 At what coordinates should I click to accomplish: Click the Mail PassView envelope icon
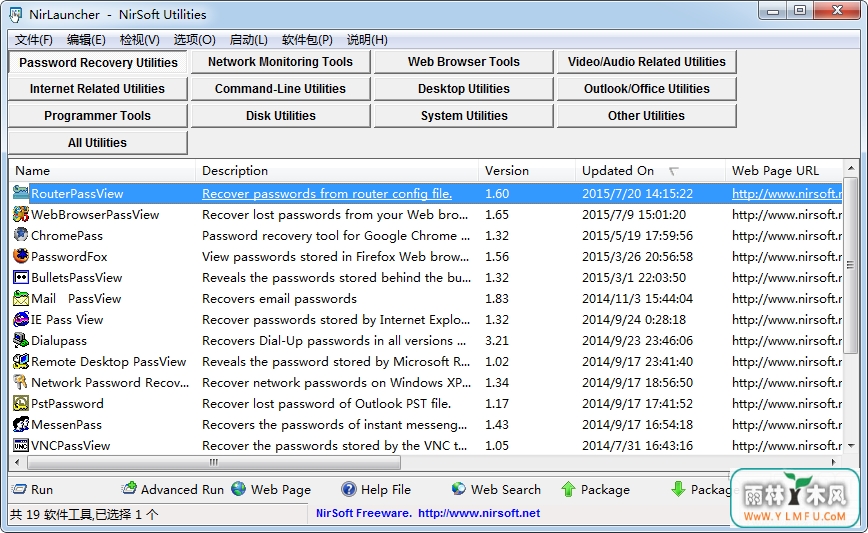point(21,298)
